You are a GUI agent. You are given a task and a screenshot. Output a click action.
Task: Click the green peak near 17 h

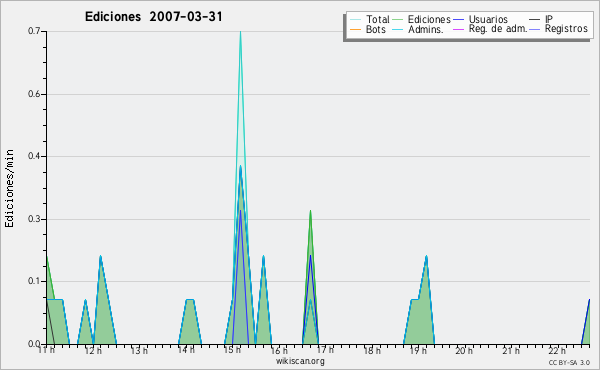click(x=310, y=212)
